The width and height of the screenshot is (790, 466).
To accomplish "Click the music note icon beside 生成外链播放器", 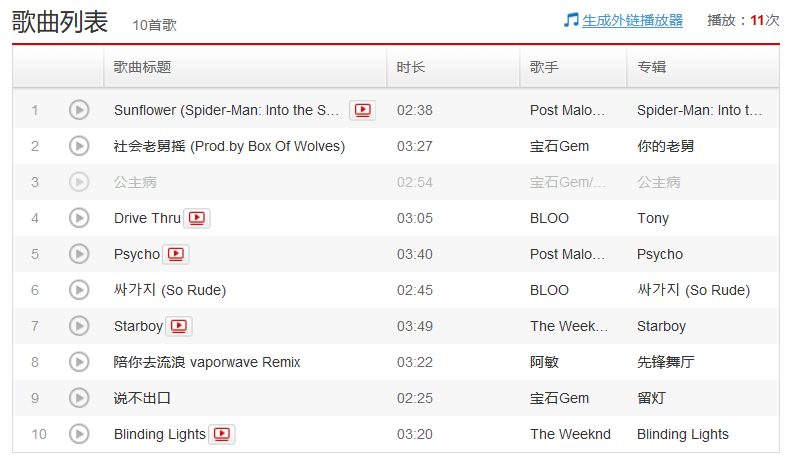I will pyautogui.click(x=571, y=20).
